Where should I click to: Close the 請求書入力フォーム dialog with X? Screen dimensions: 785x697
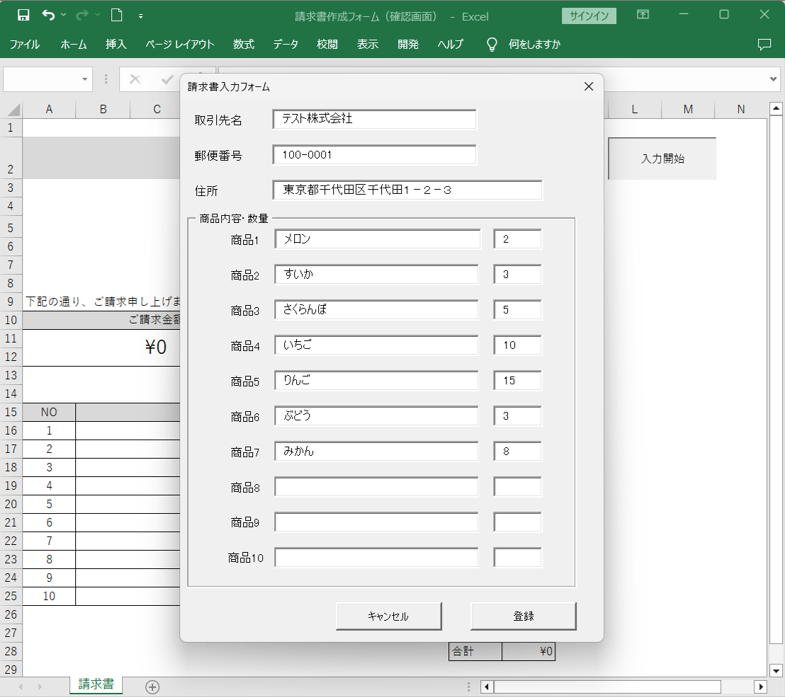pos(588,87)
